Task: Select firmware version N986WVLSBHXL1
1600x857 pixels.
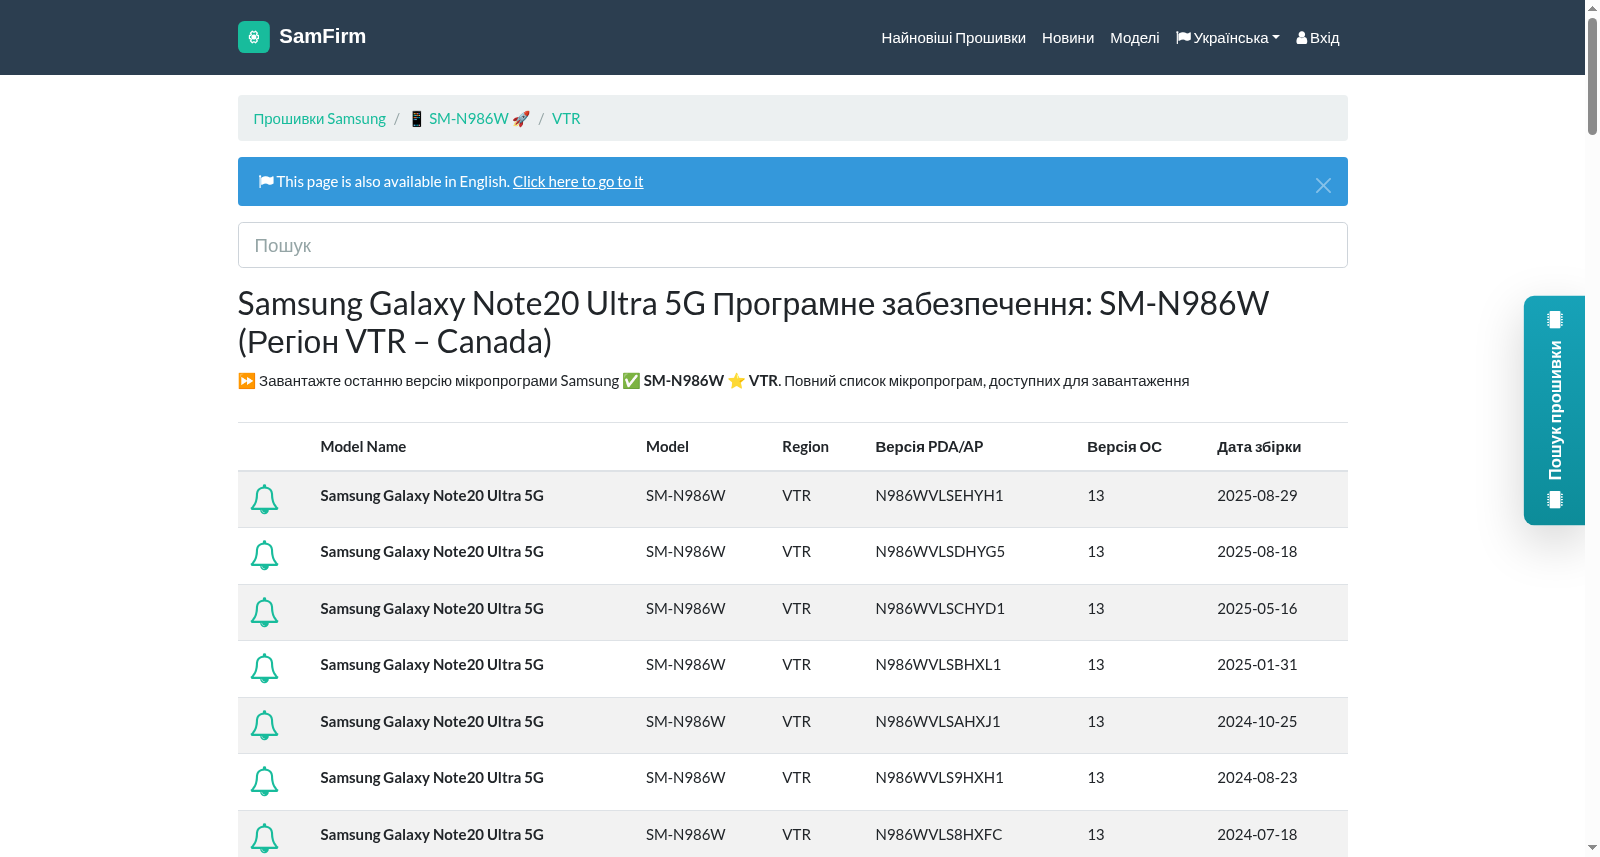Action: tap(938, 665)
